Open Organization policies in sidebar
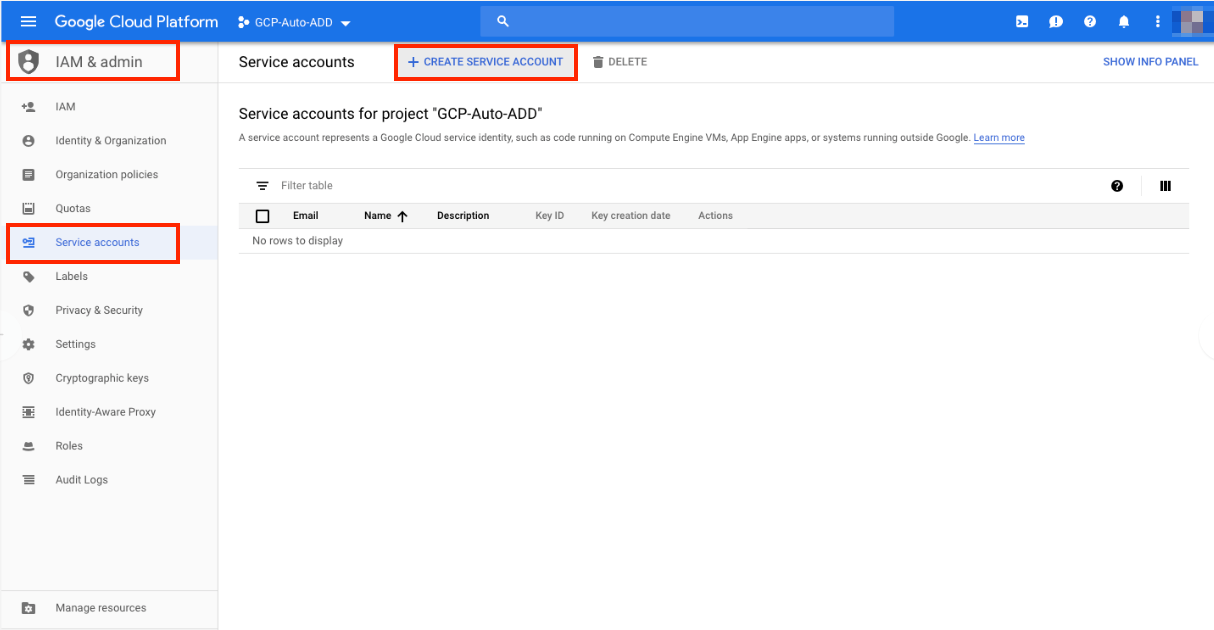This screenshot has width=1214, height=630. pyautogui.click(x=109, y=175)
